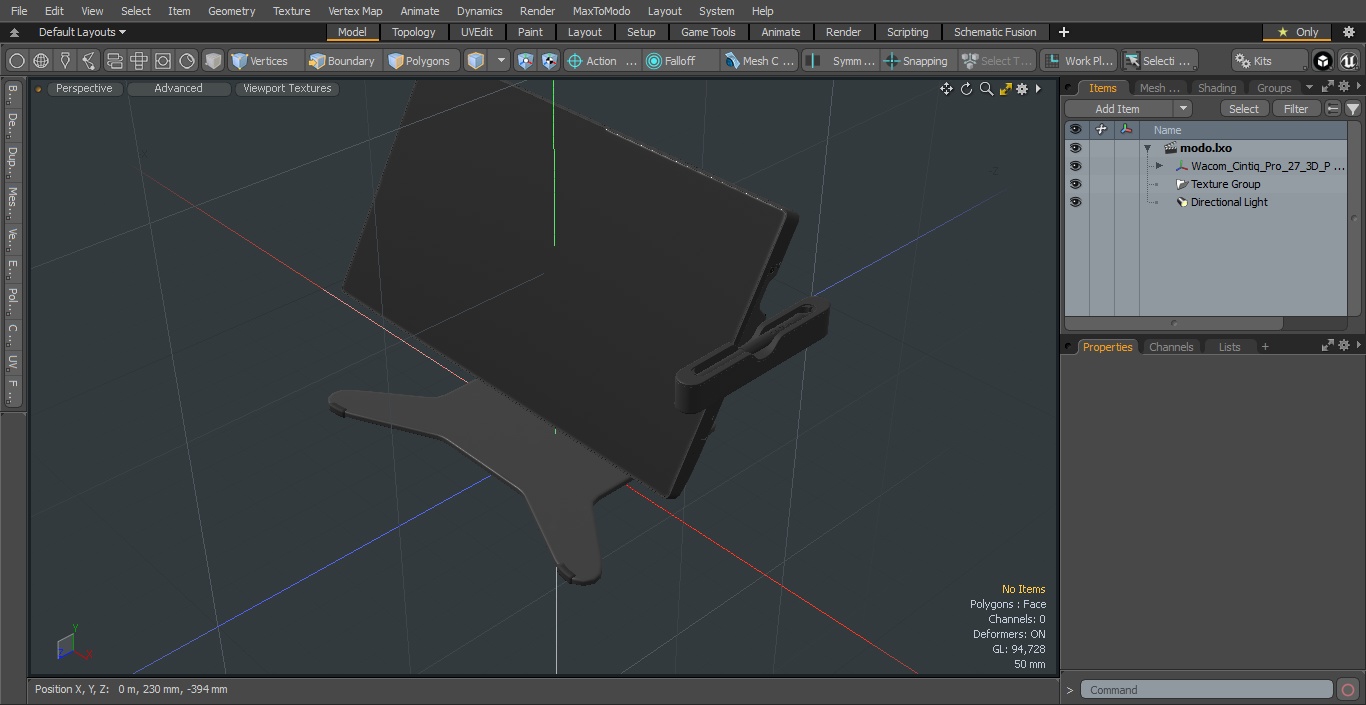This screenshot has height=705, width=1366.
Task: Click the Filter button in Items panel
Action: pos(1296,109)
